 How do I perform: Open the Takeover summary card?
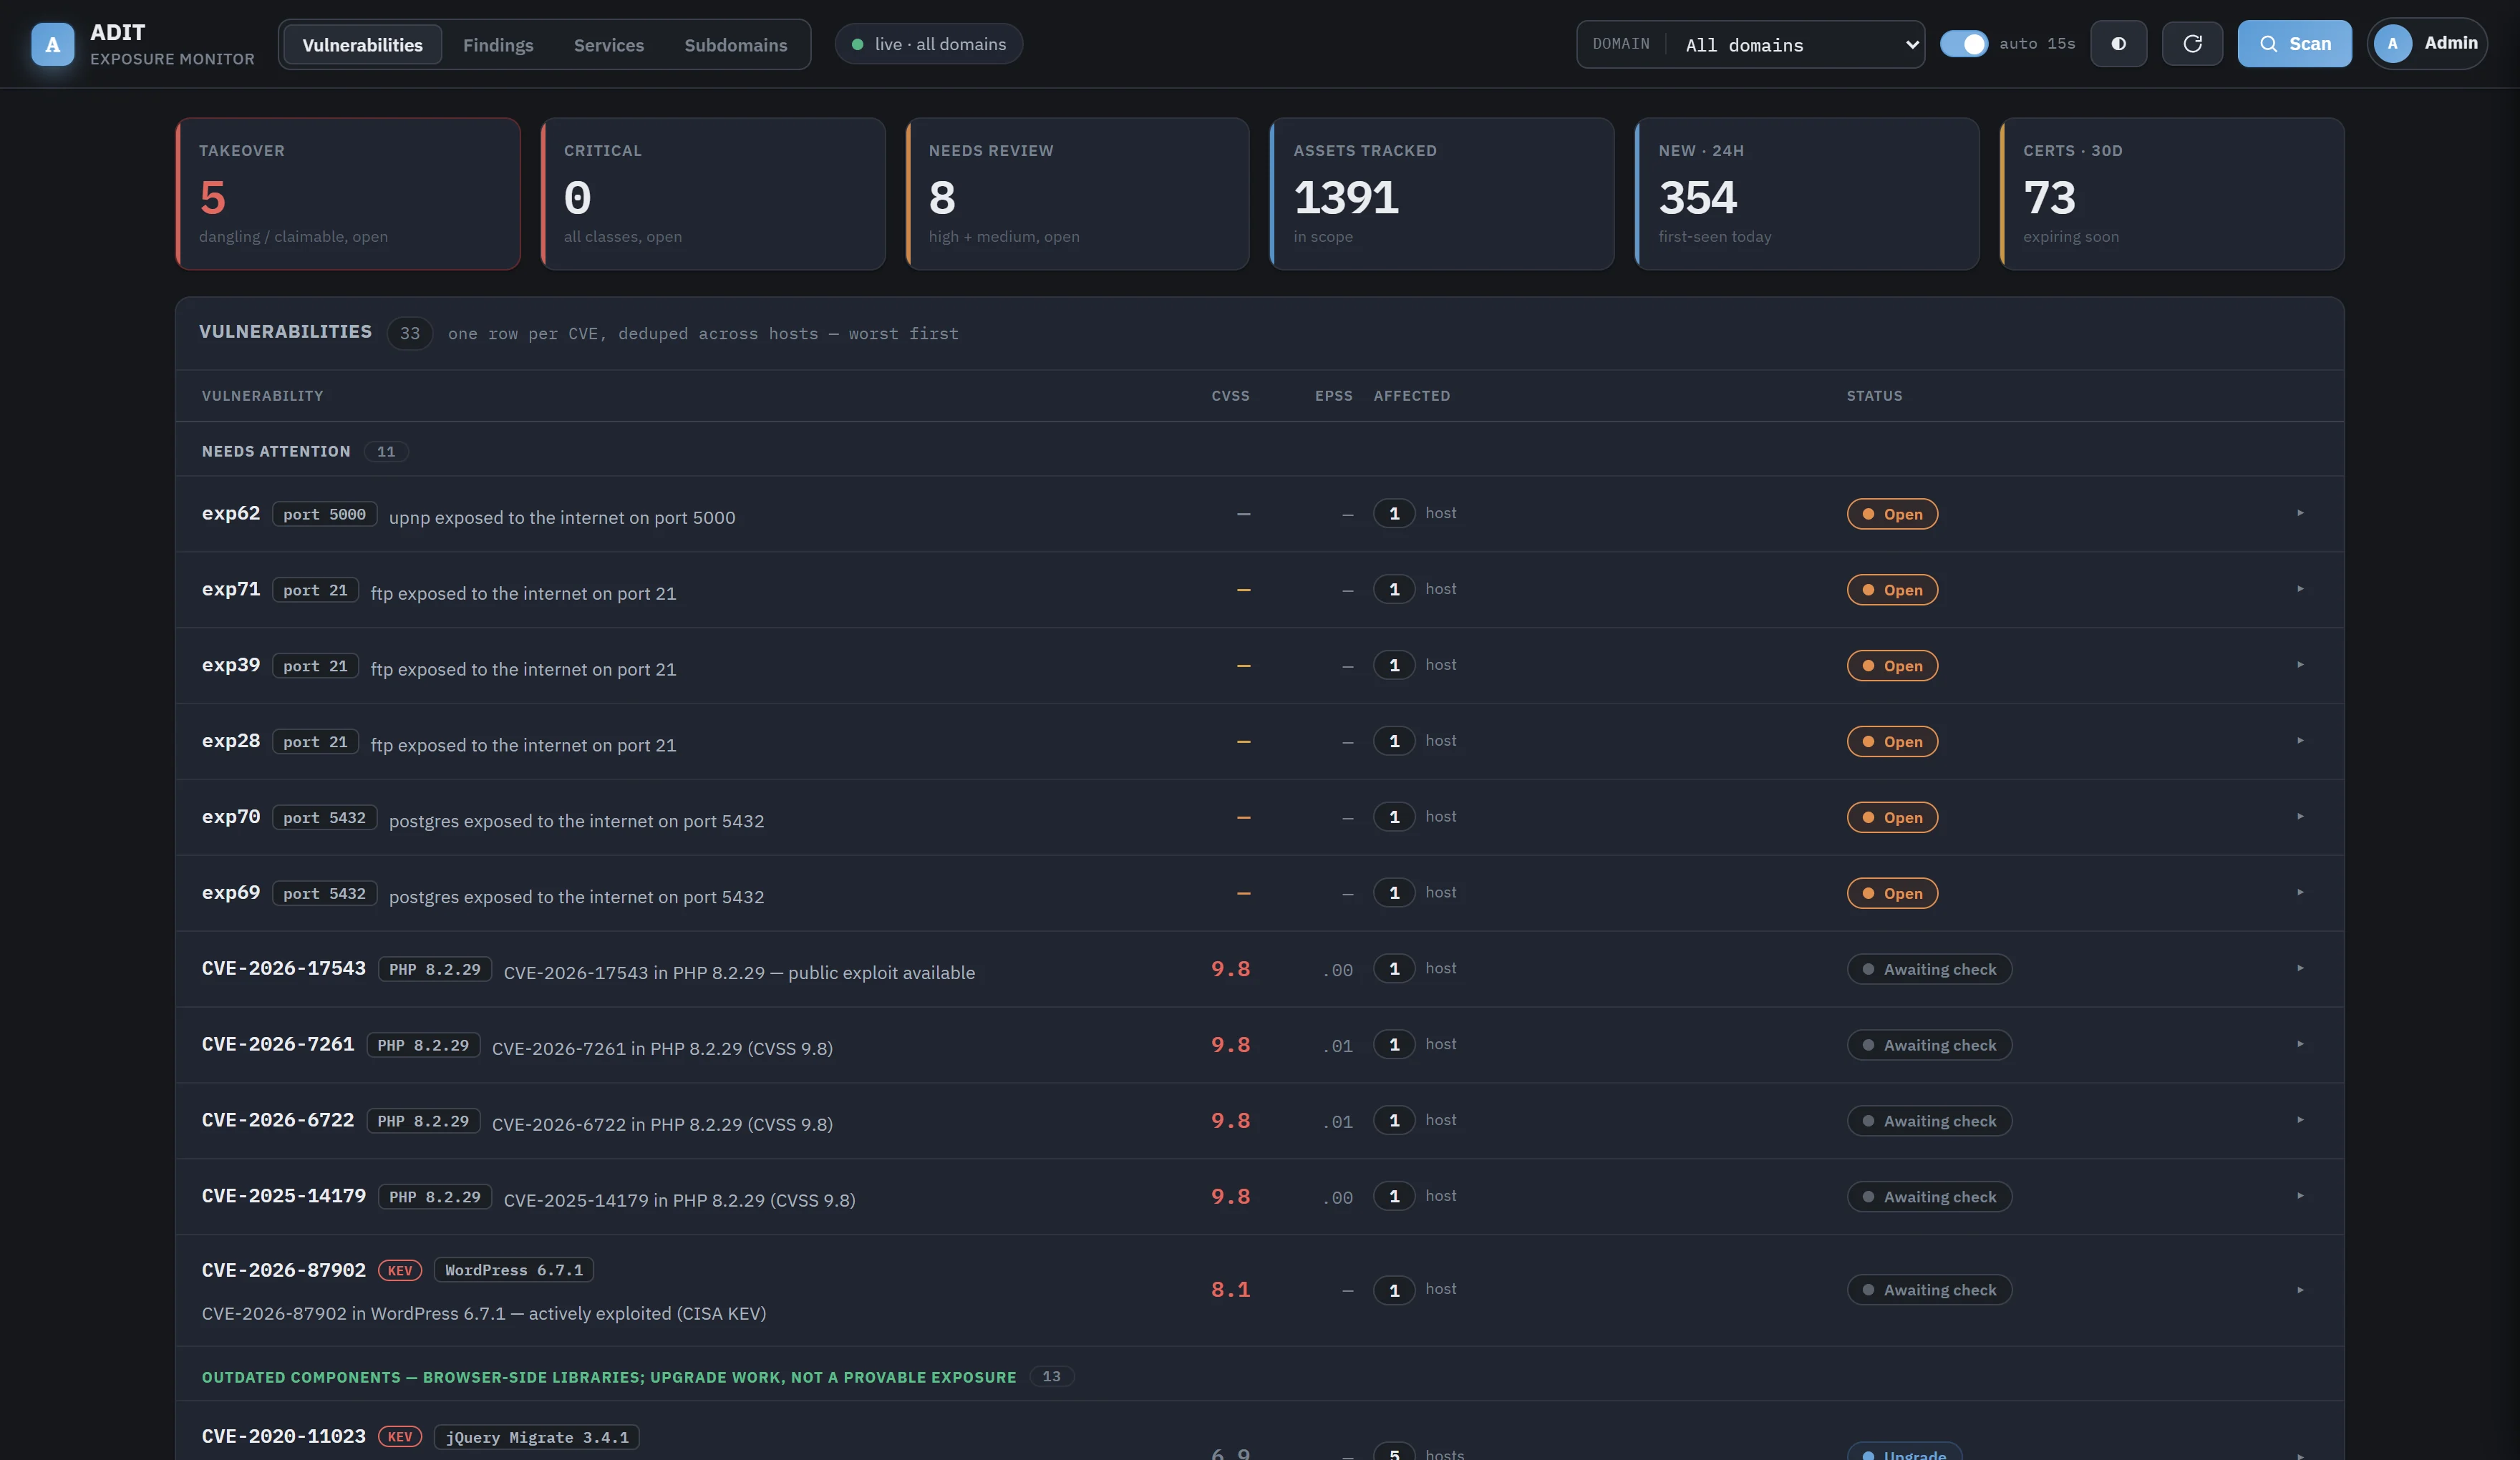348,194
